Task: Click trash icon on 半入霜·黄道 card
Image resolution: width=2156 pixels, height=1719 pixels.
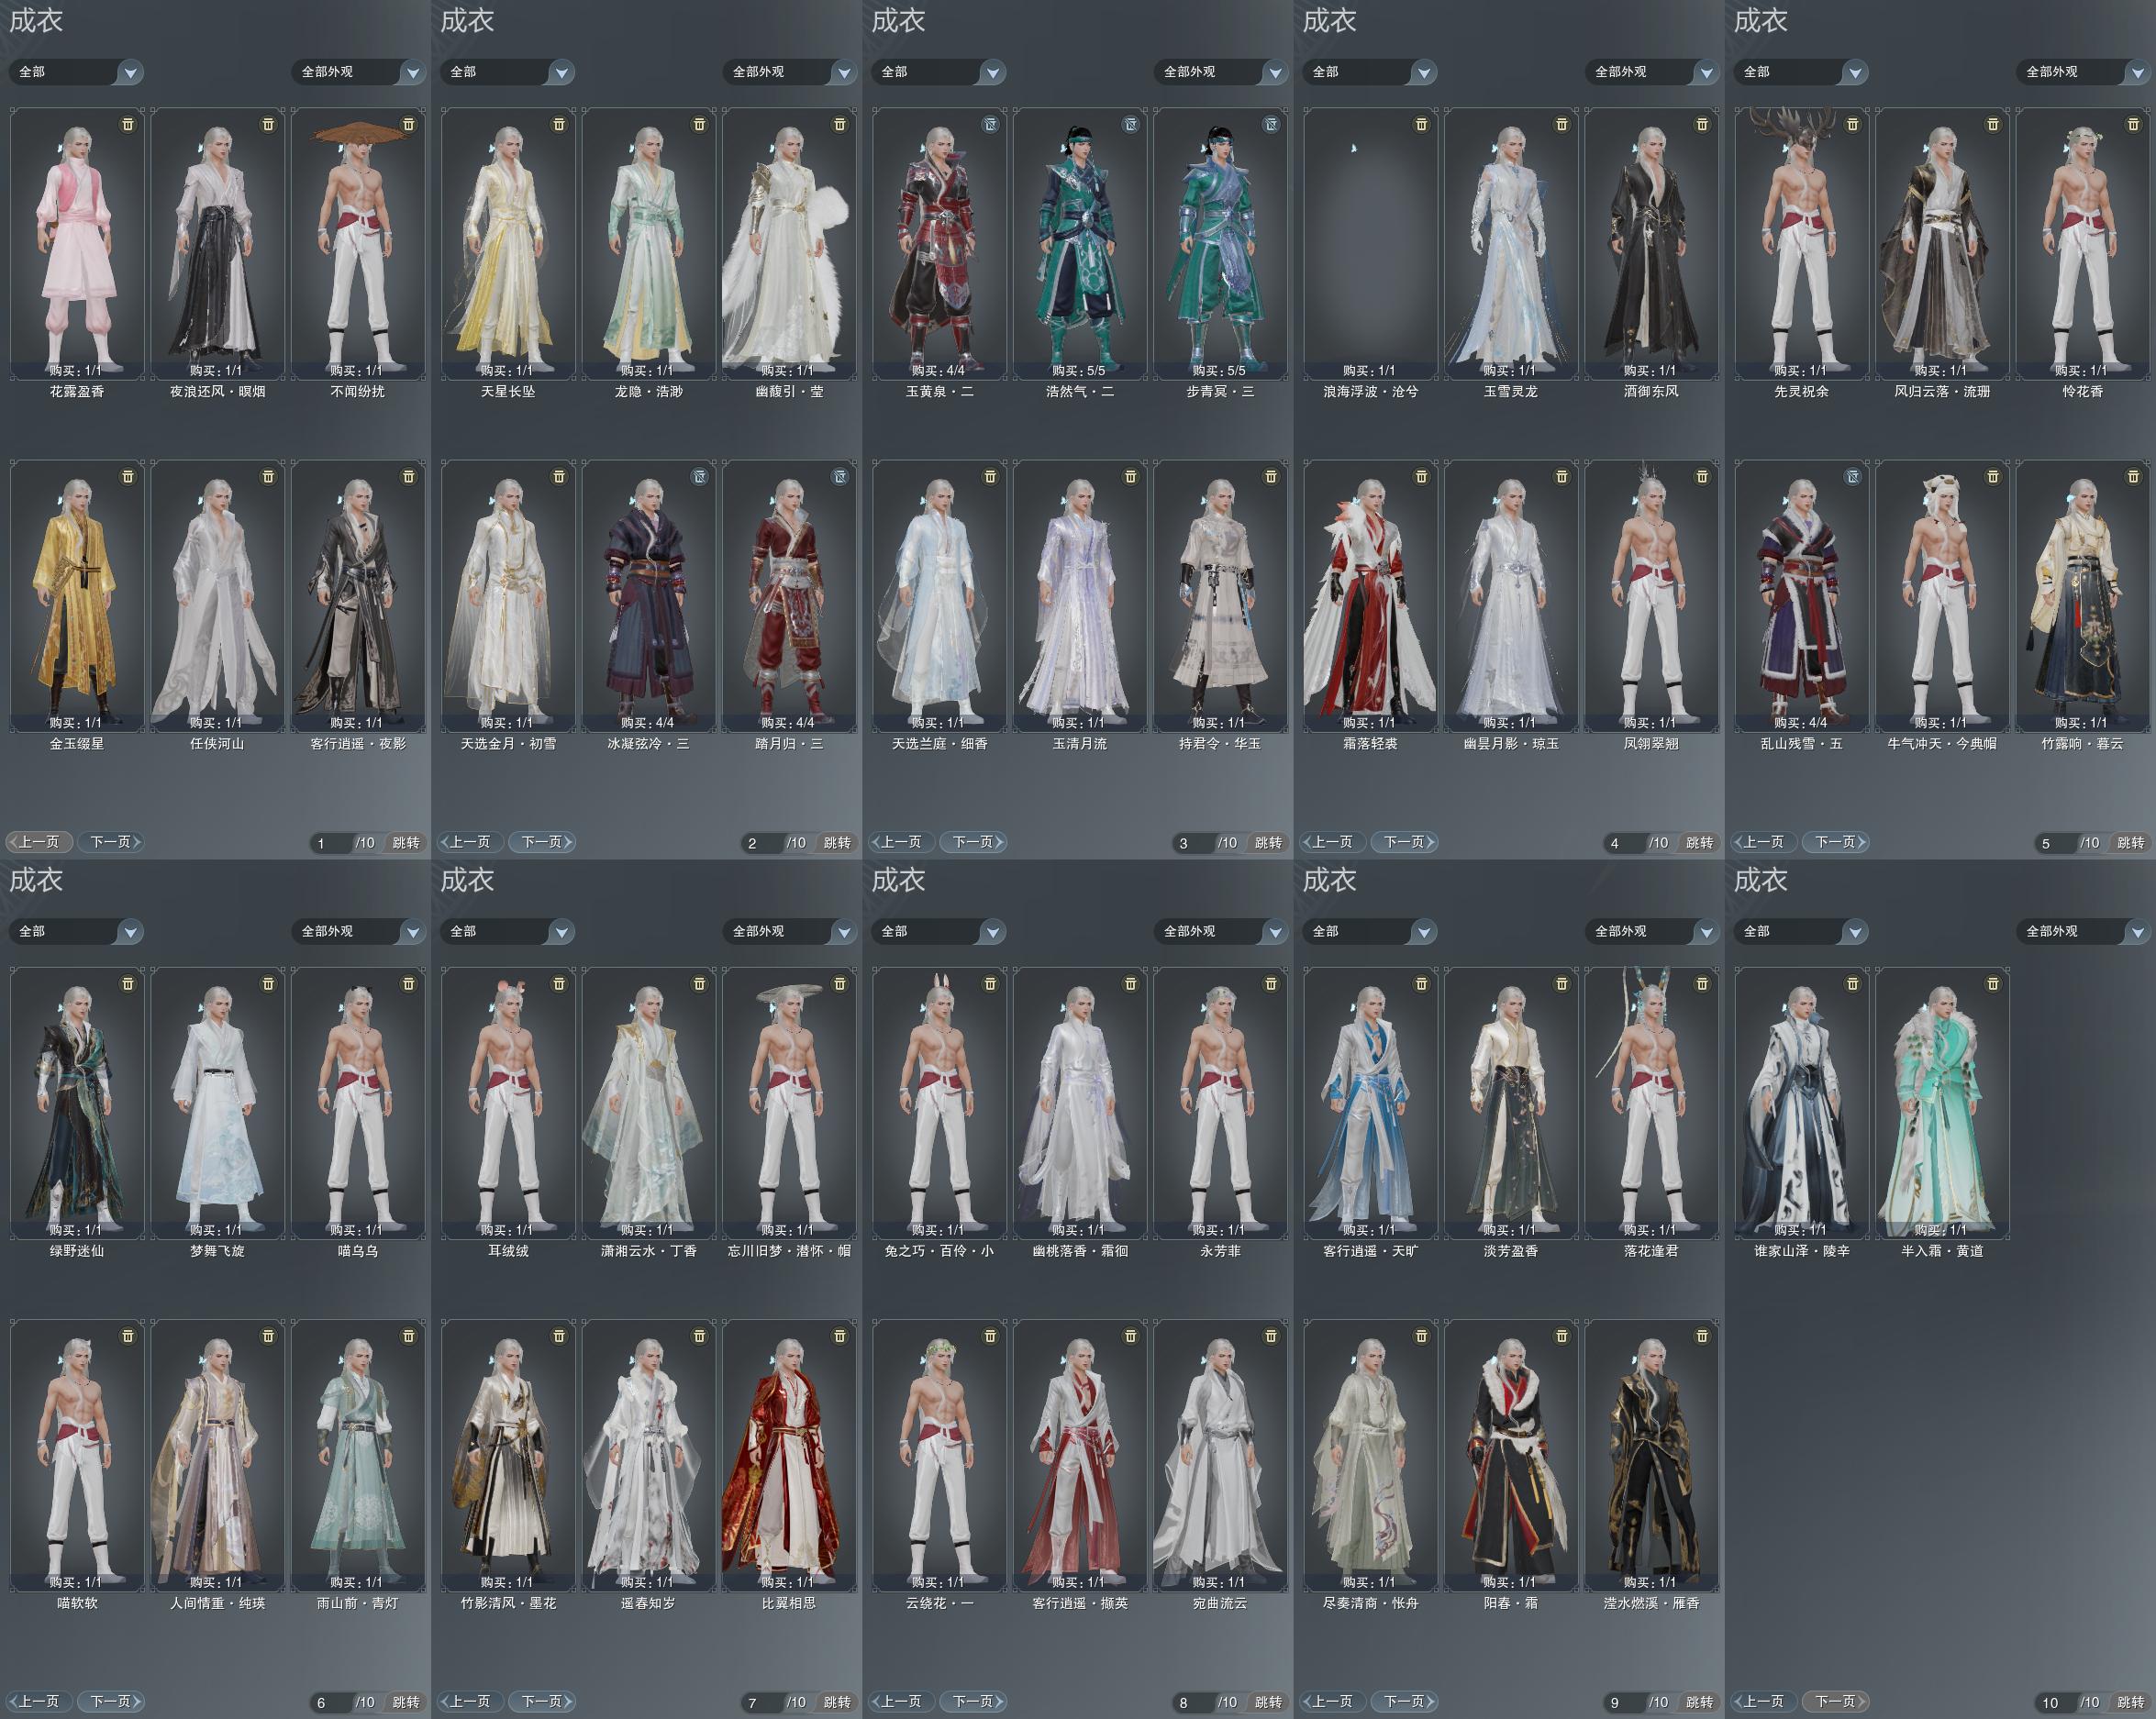Action: click(x=1992, y=984)
